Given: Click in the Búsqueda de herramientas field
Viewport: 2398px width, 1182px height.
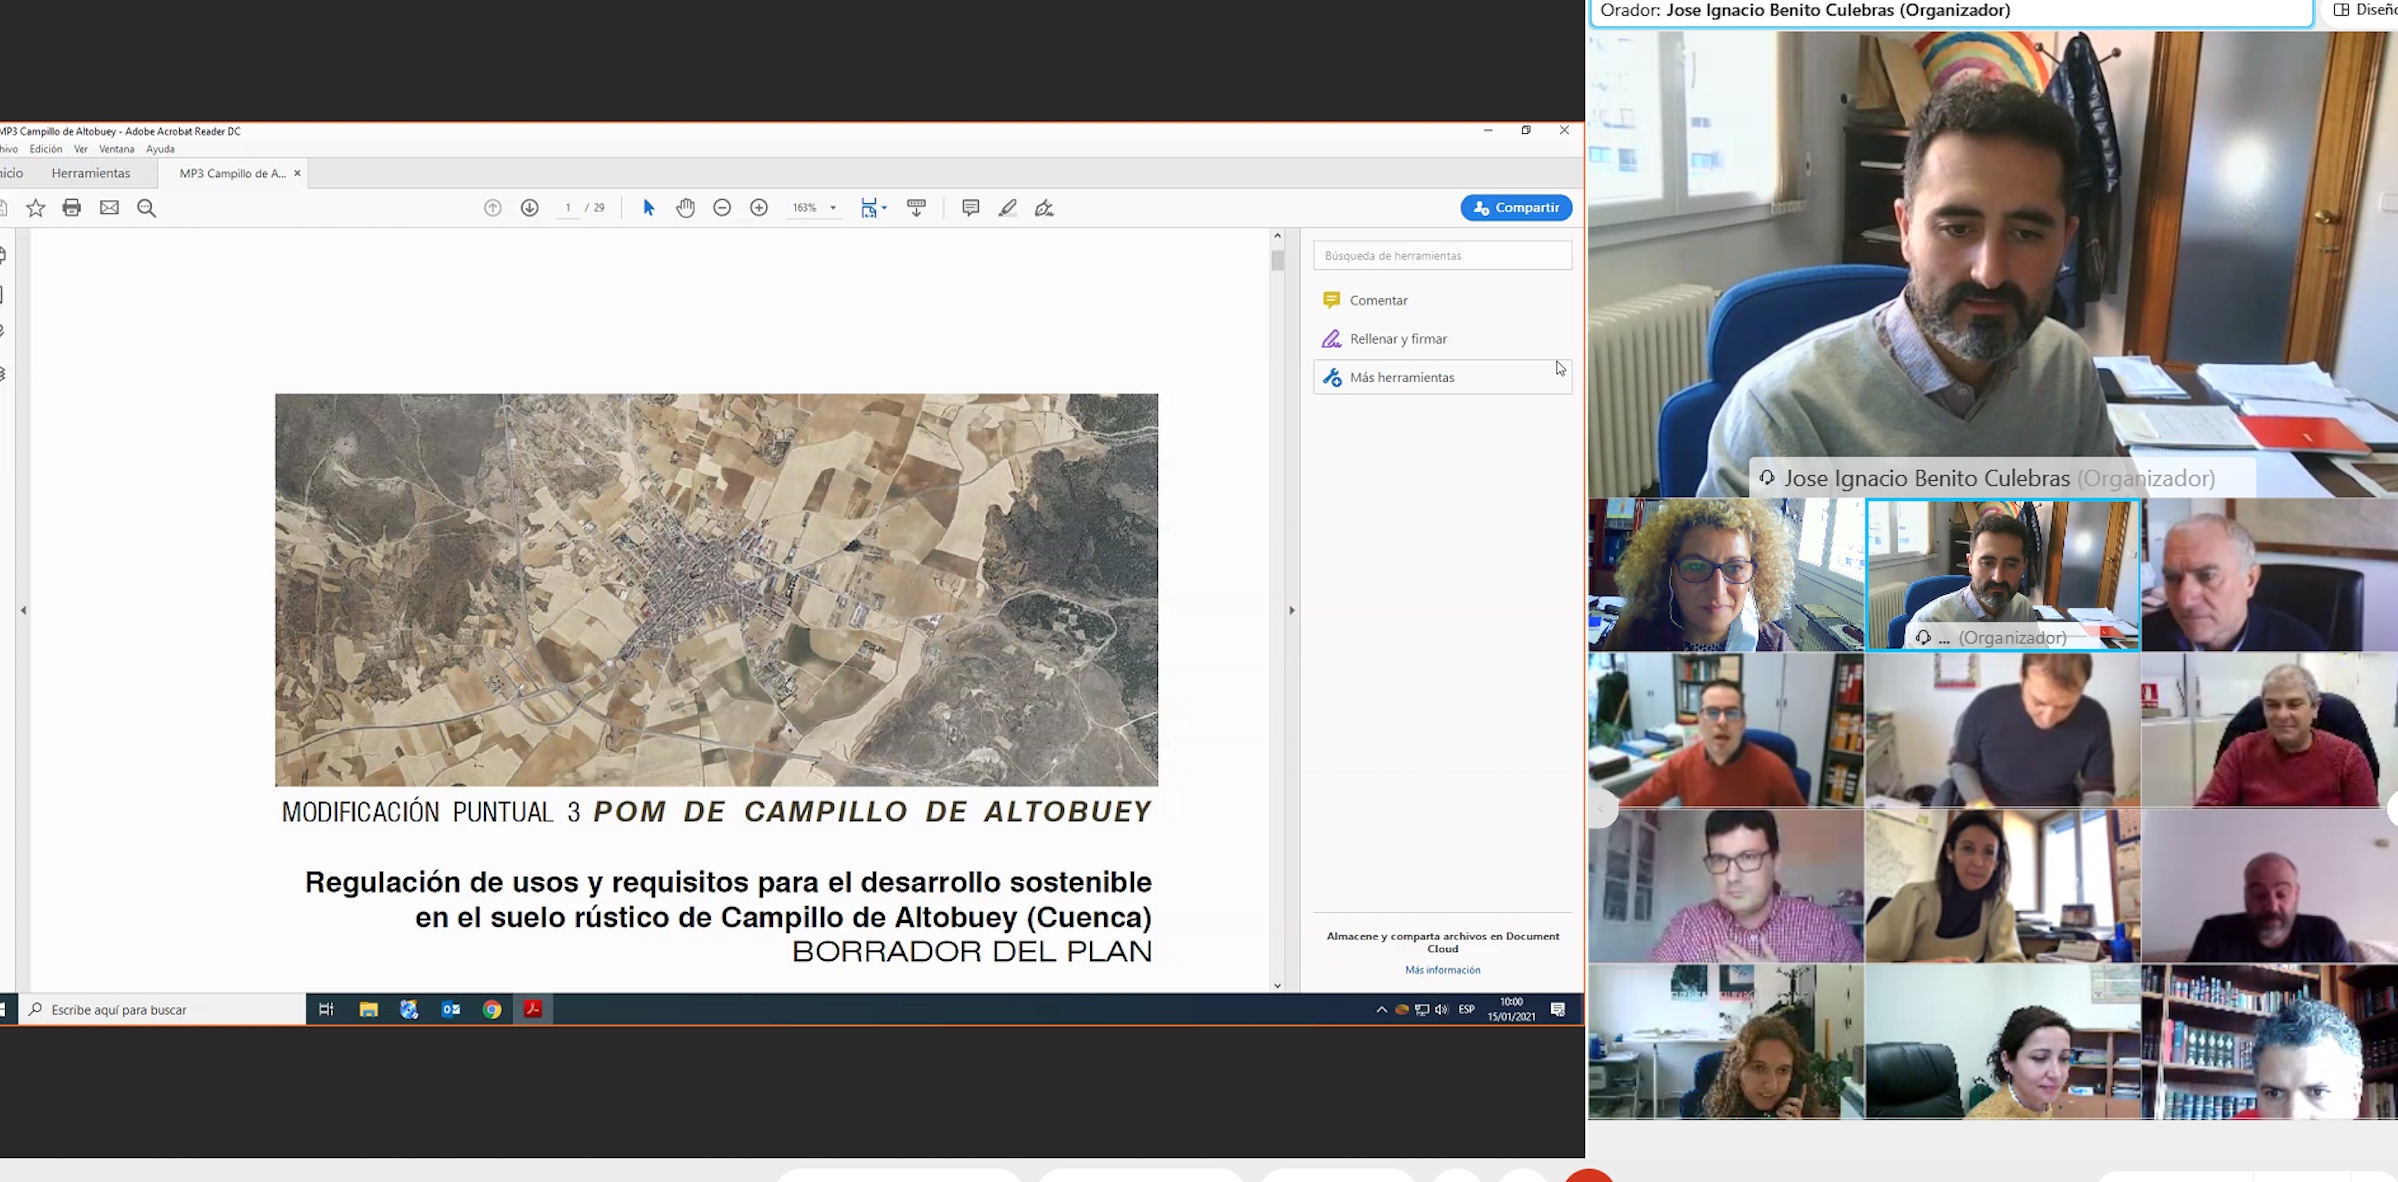Looking at the screenshot, I should [1442, 256].
